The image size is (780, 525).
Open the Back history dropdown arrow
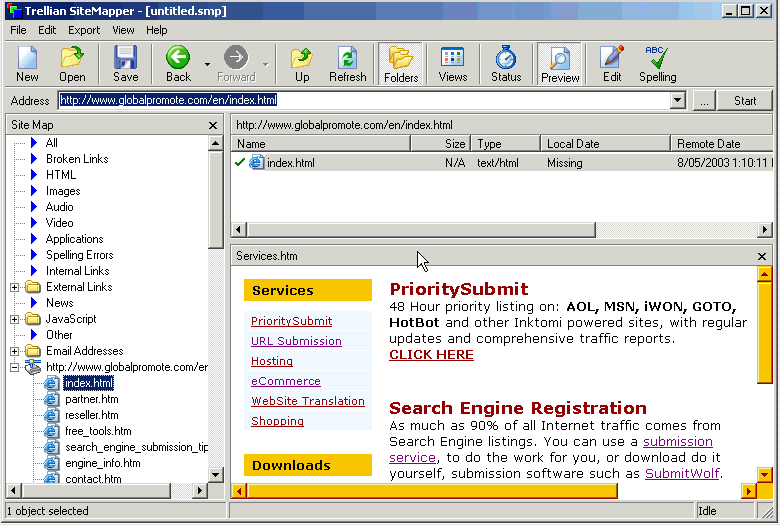pos(207,64)
